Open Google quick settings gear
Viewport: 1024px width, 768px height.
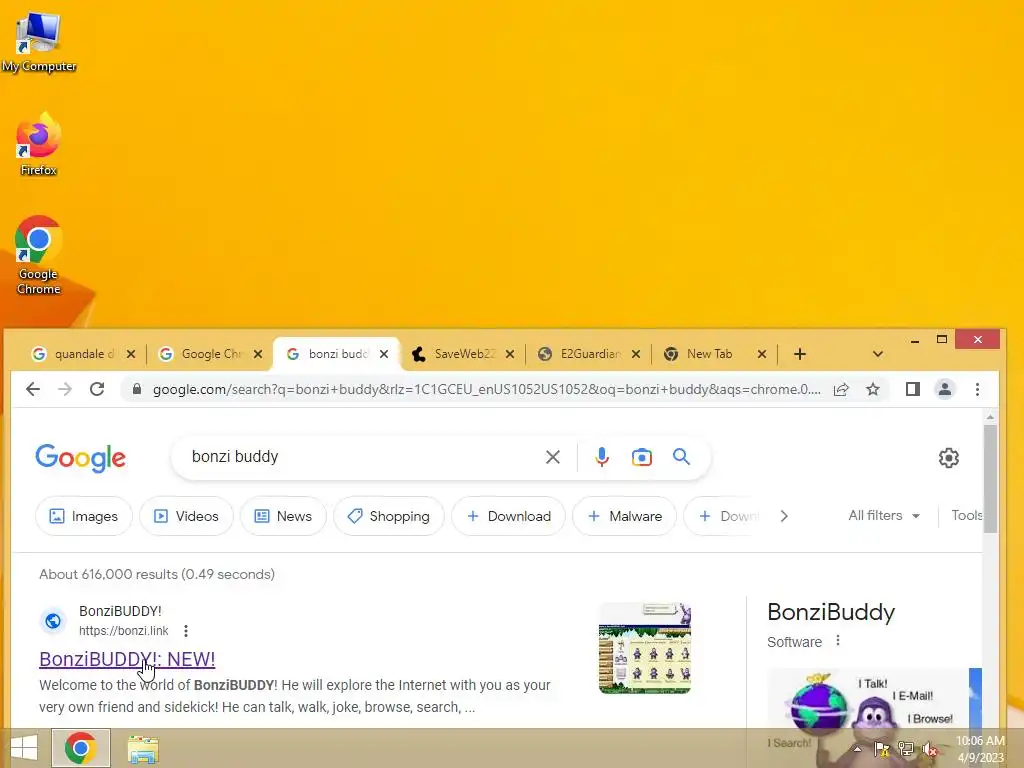948,458
